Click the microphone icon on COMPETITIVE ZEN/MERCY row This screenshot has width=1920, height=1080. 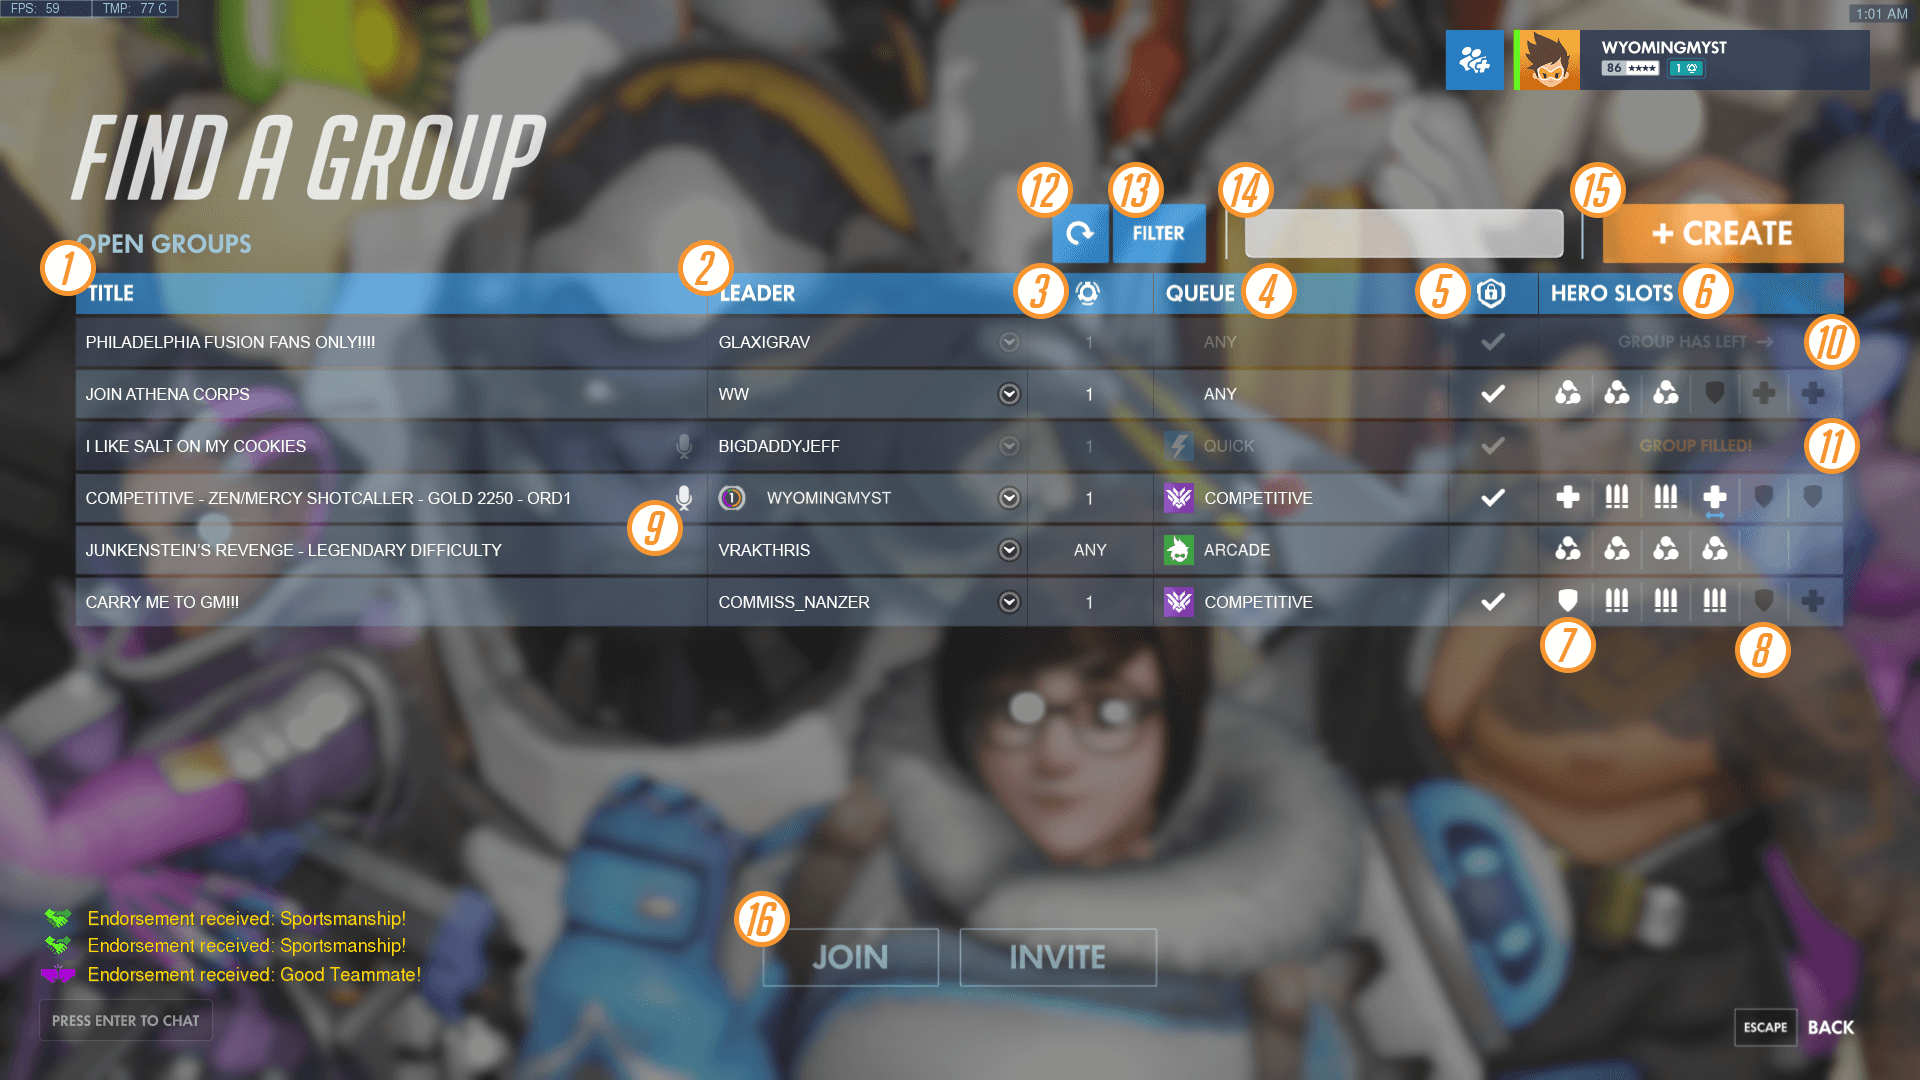(684, 497)
